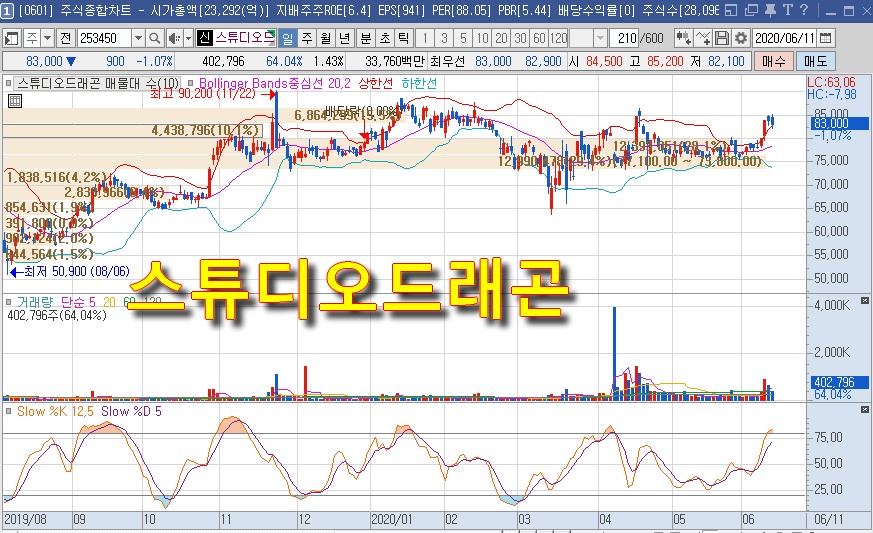Select the 60 interval button
The height and width of the screenshot is (533, 873).
pyautogui.click(x=539, y=38)
